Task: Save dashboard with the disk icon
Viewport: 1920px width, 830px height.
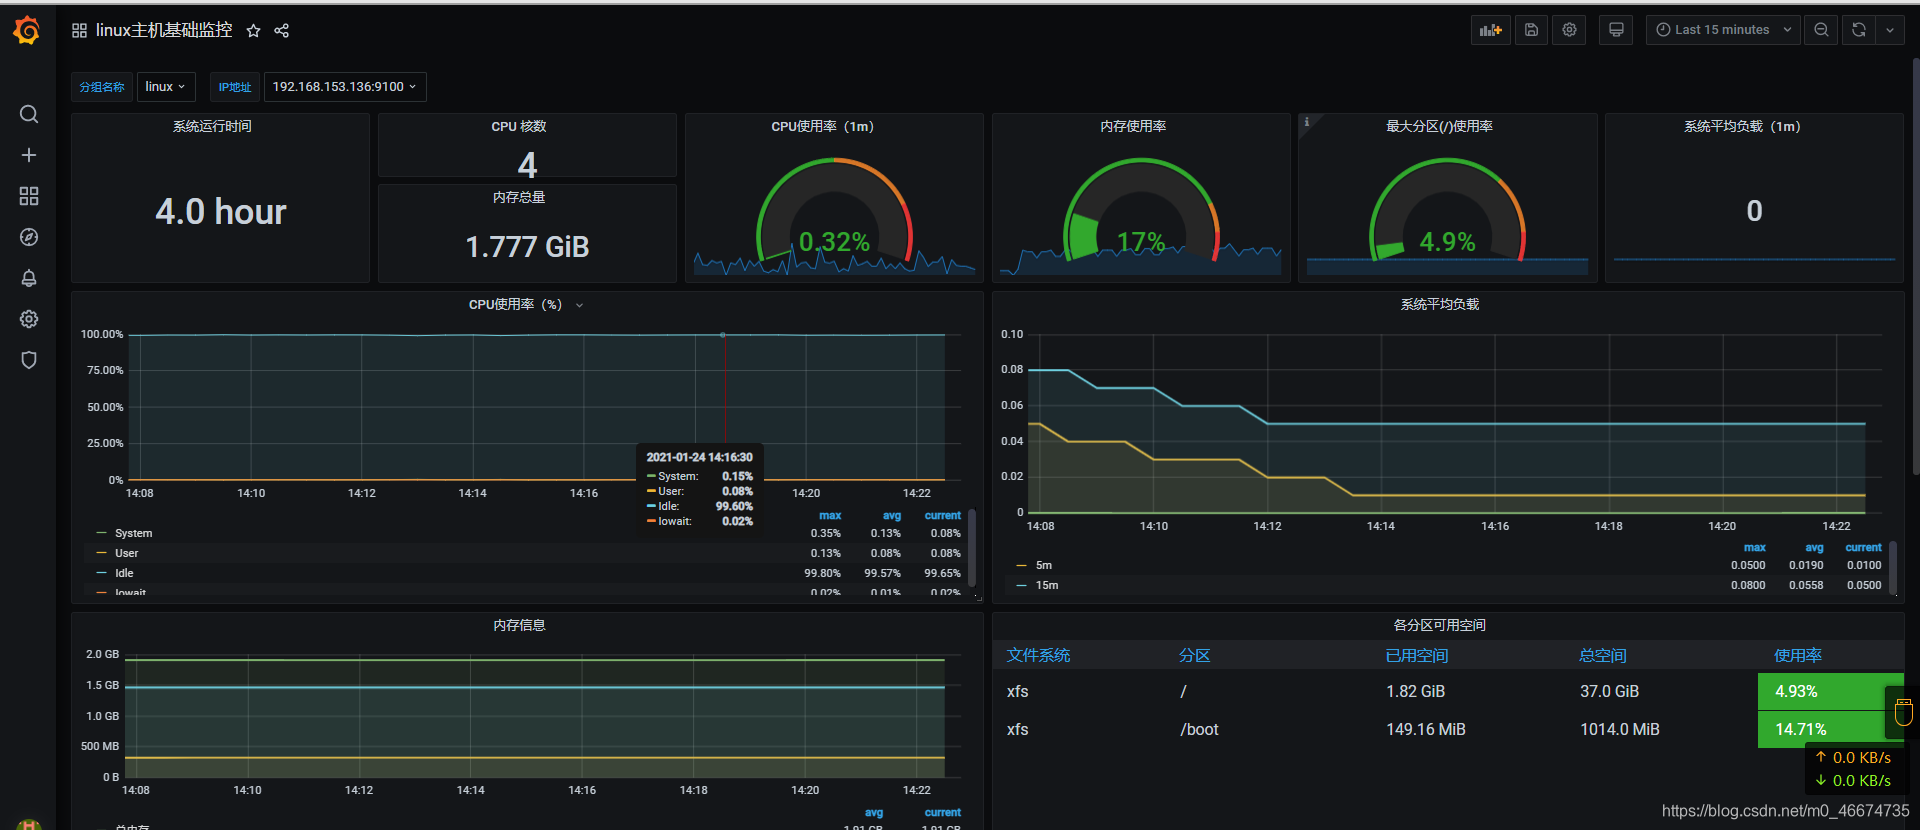Action: [1531, 30]
